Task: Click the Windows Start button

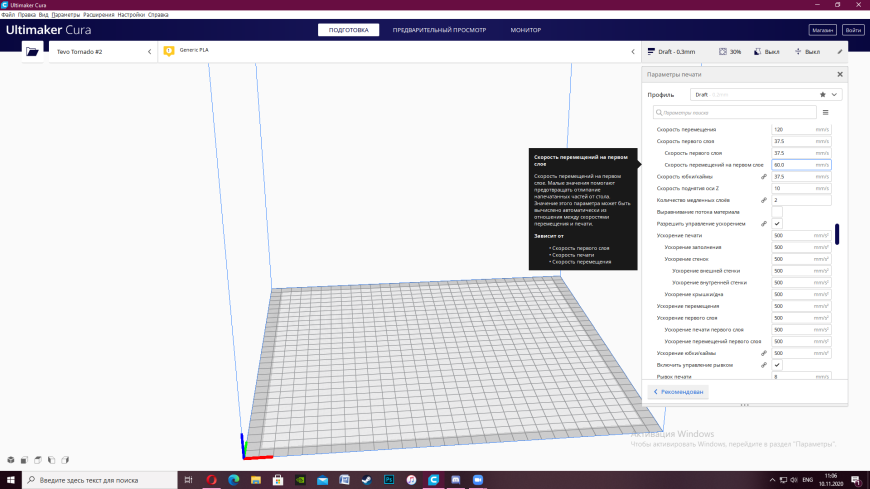Action: pyautogui.click(x=11, y=480)
